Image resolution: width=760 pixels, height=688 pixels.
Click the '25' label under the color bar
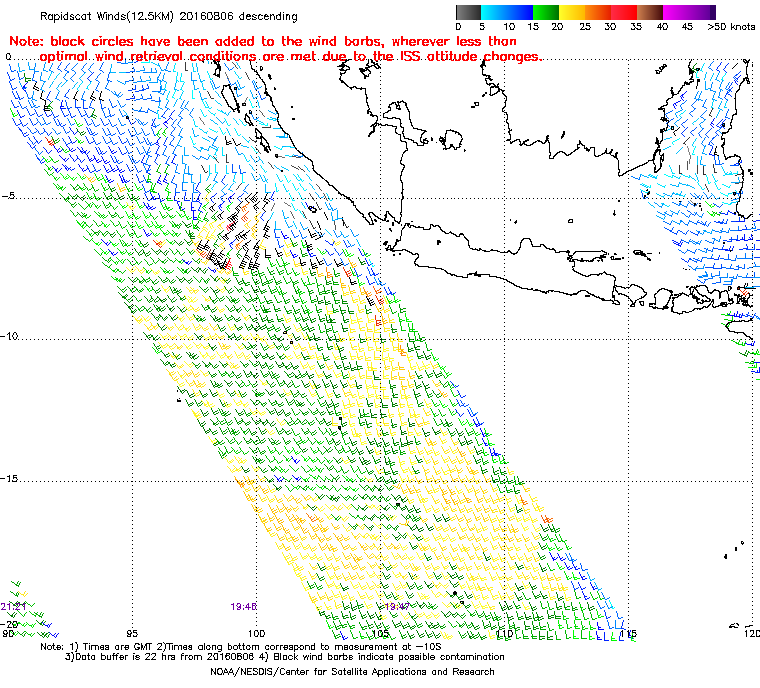(x=585, y=27)
